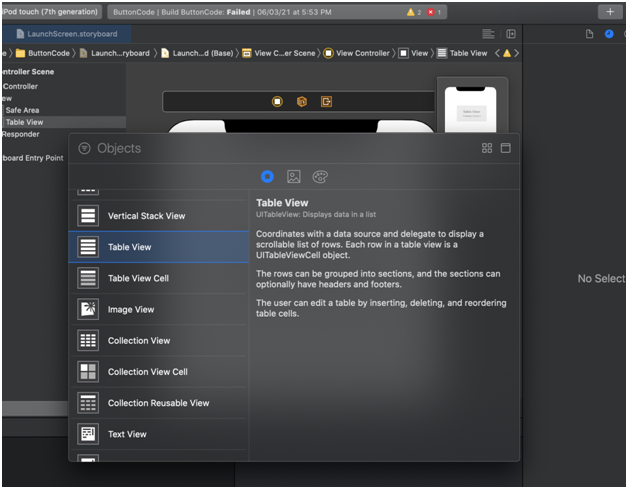Select the Controller outline item
Viewport: 628px width, 489px height.
coord(20,86)
